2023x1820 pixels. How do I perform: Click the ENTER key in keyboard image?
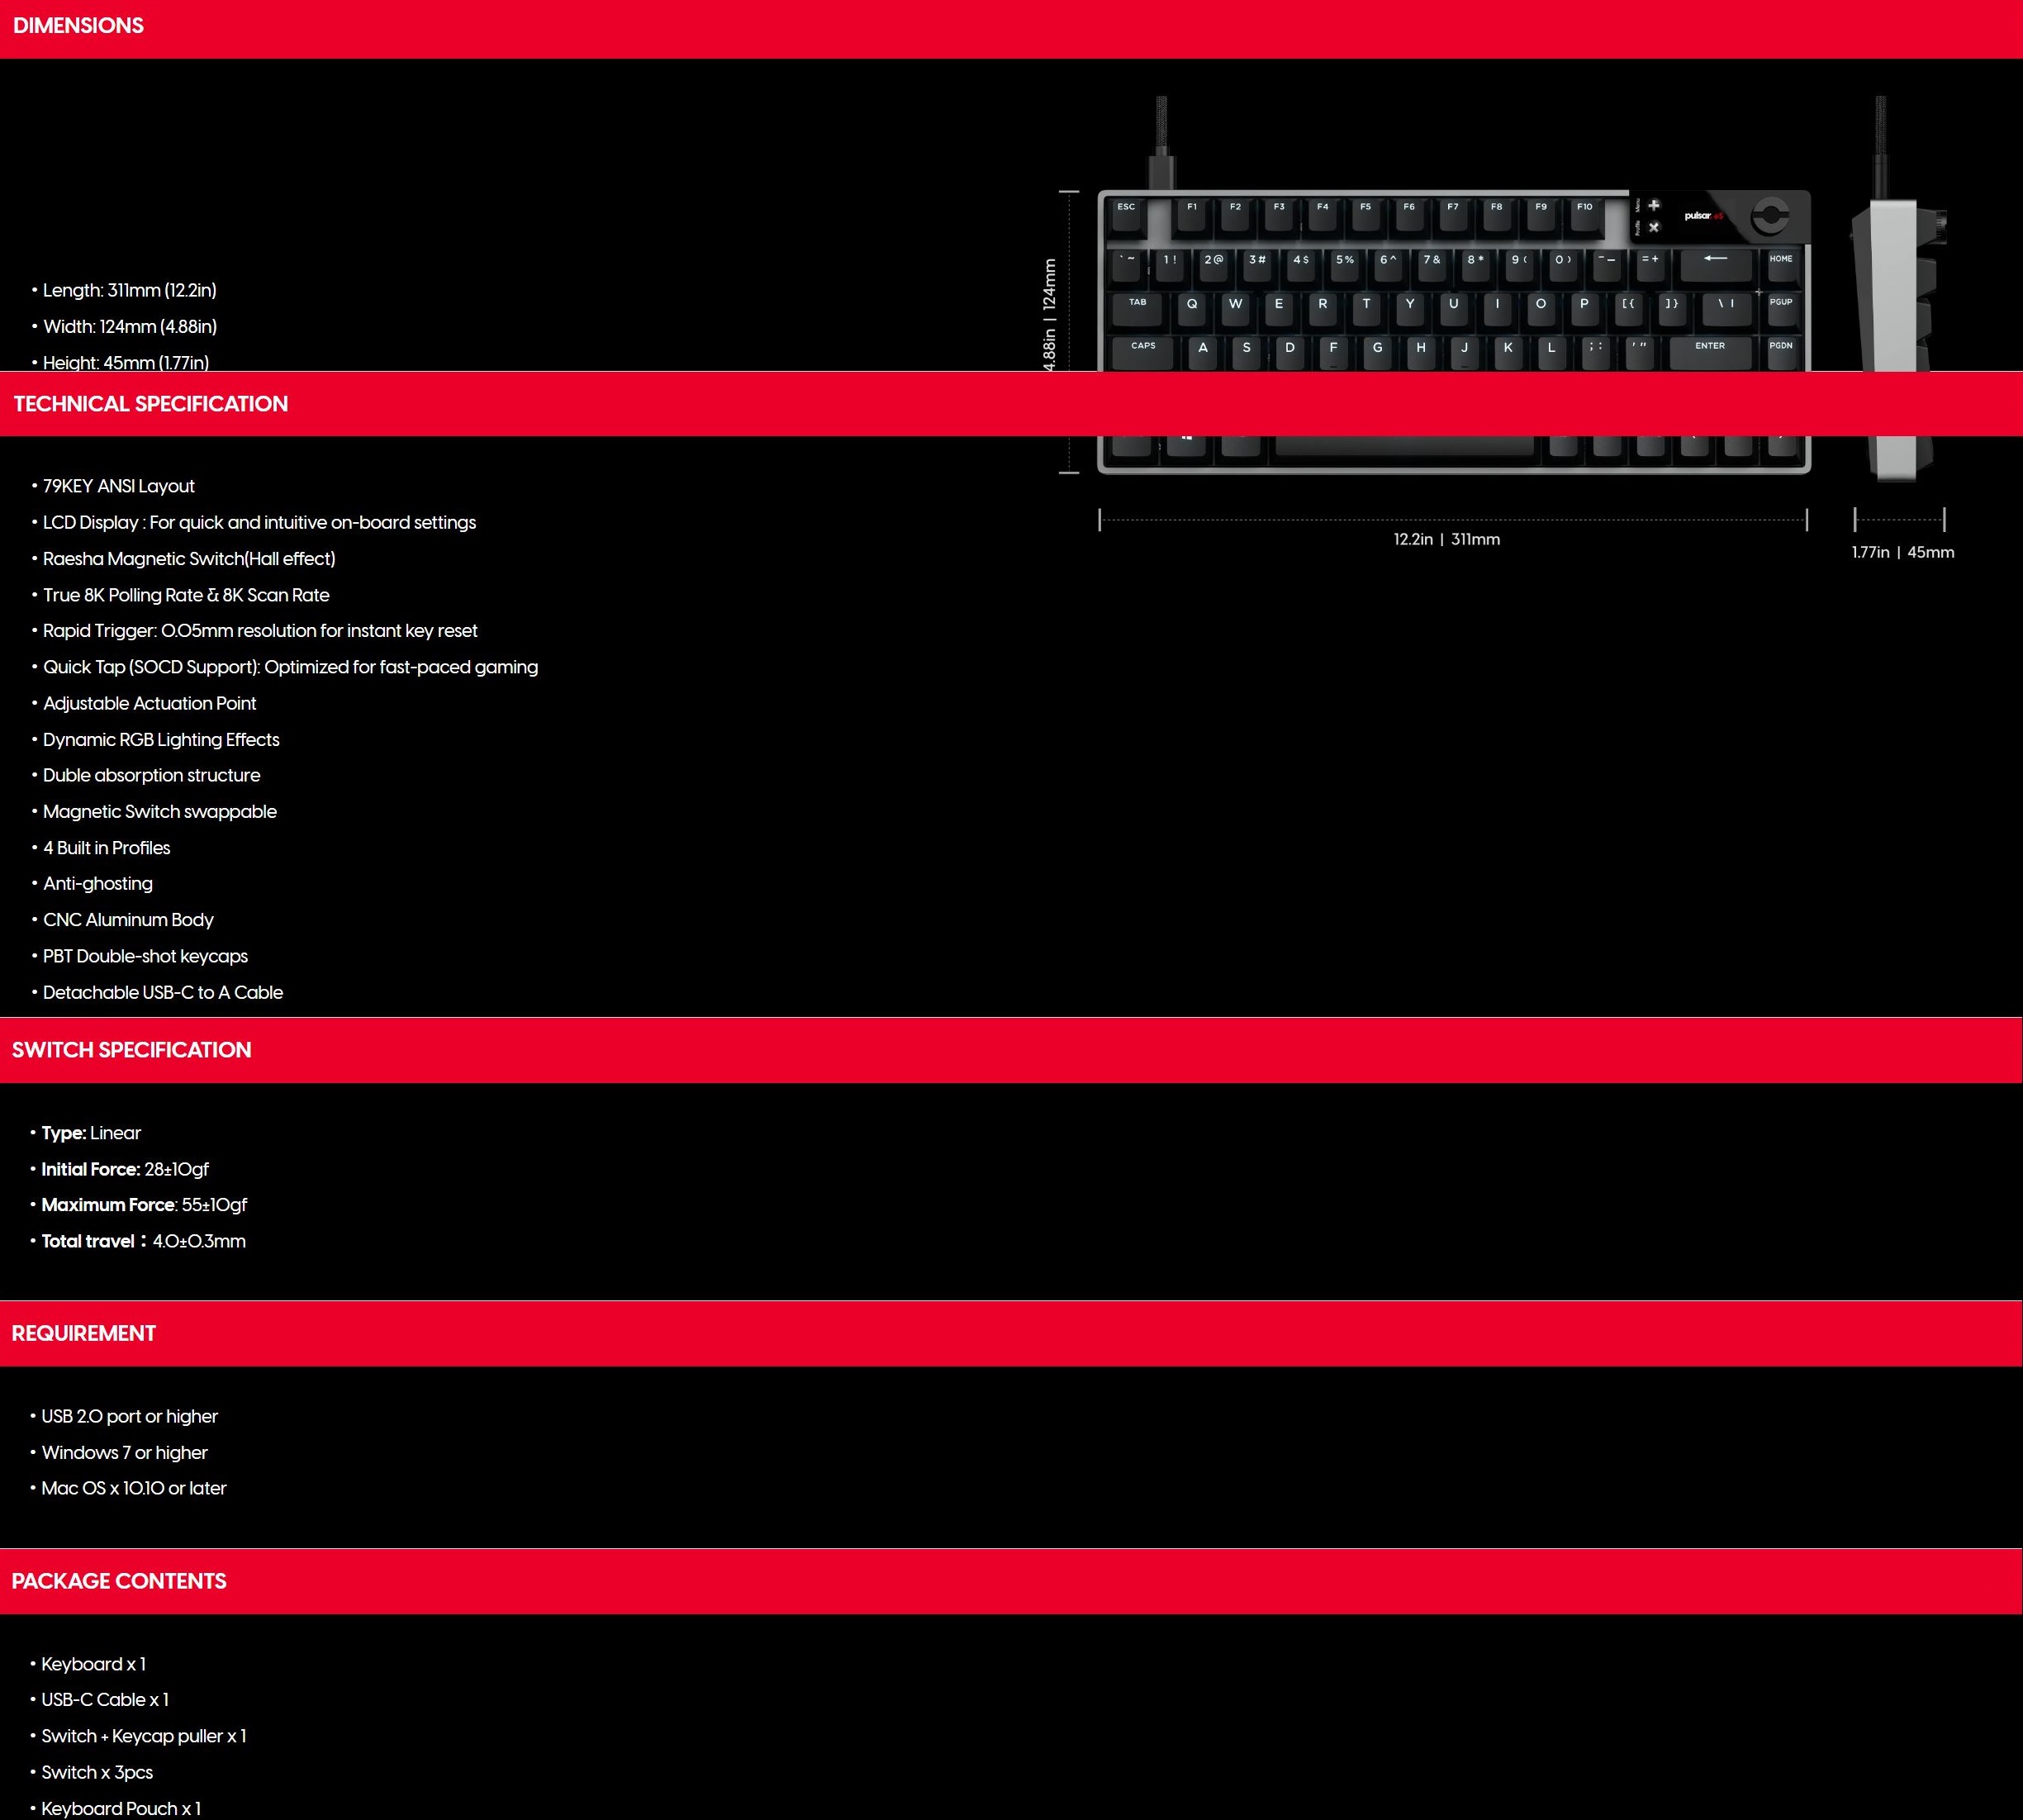coord(1710,350)
